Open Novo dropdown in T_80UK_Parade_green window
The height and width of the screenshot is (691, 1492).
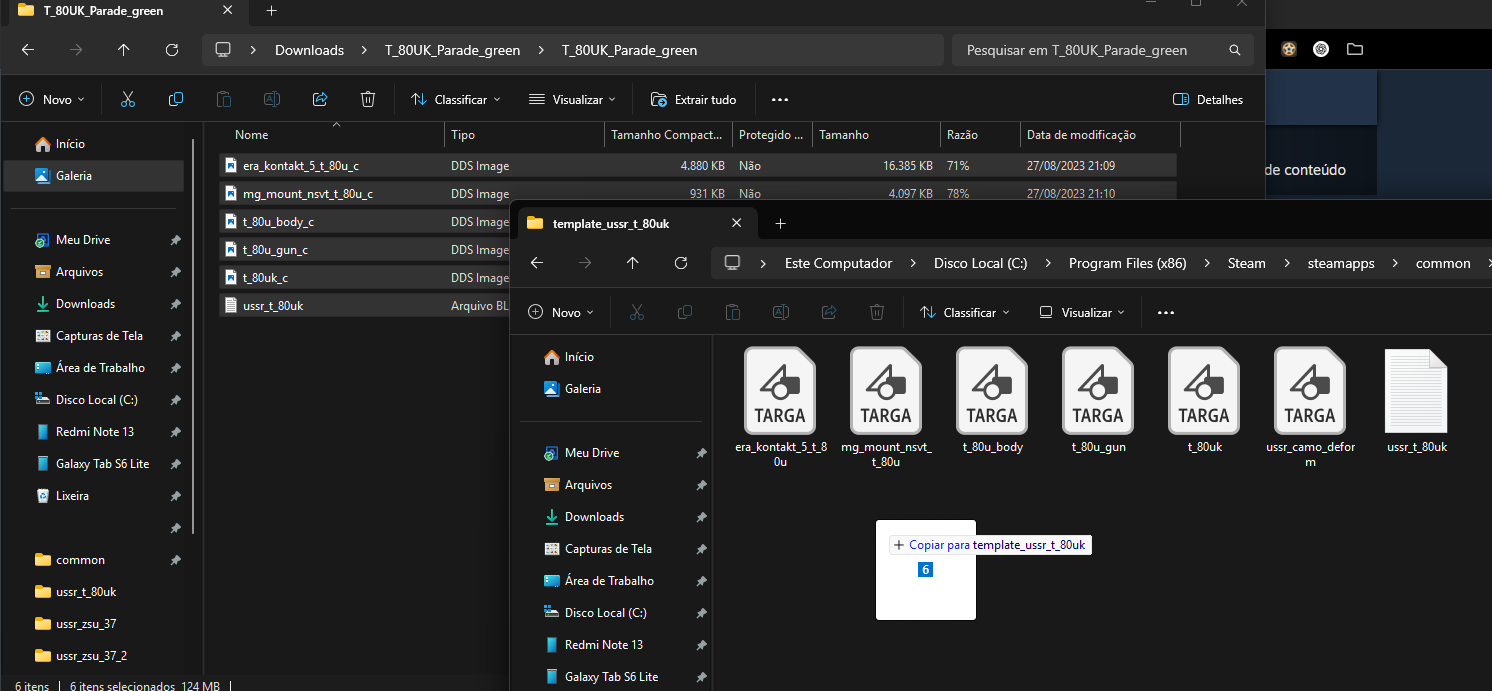tap(52, 99)
